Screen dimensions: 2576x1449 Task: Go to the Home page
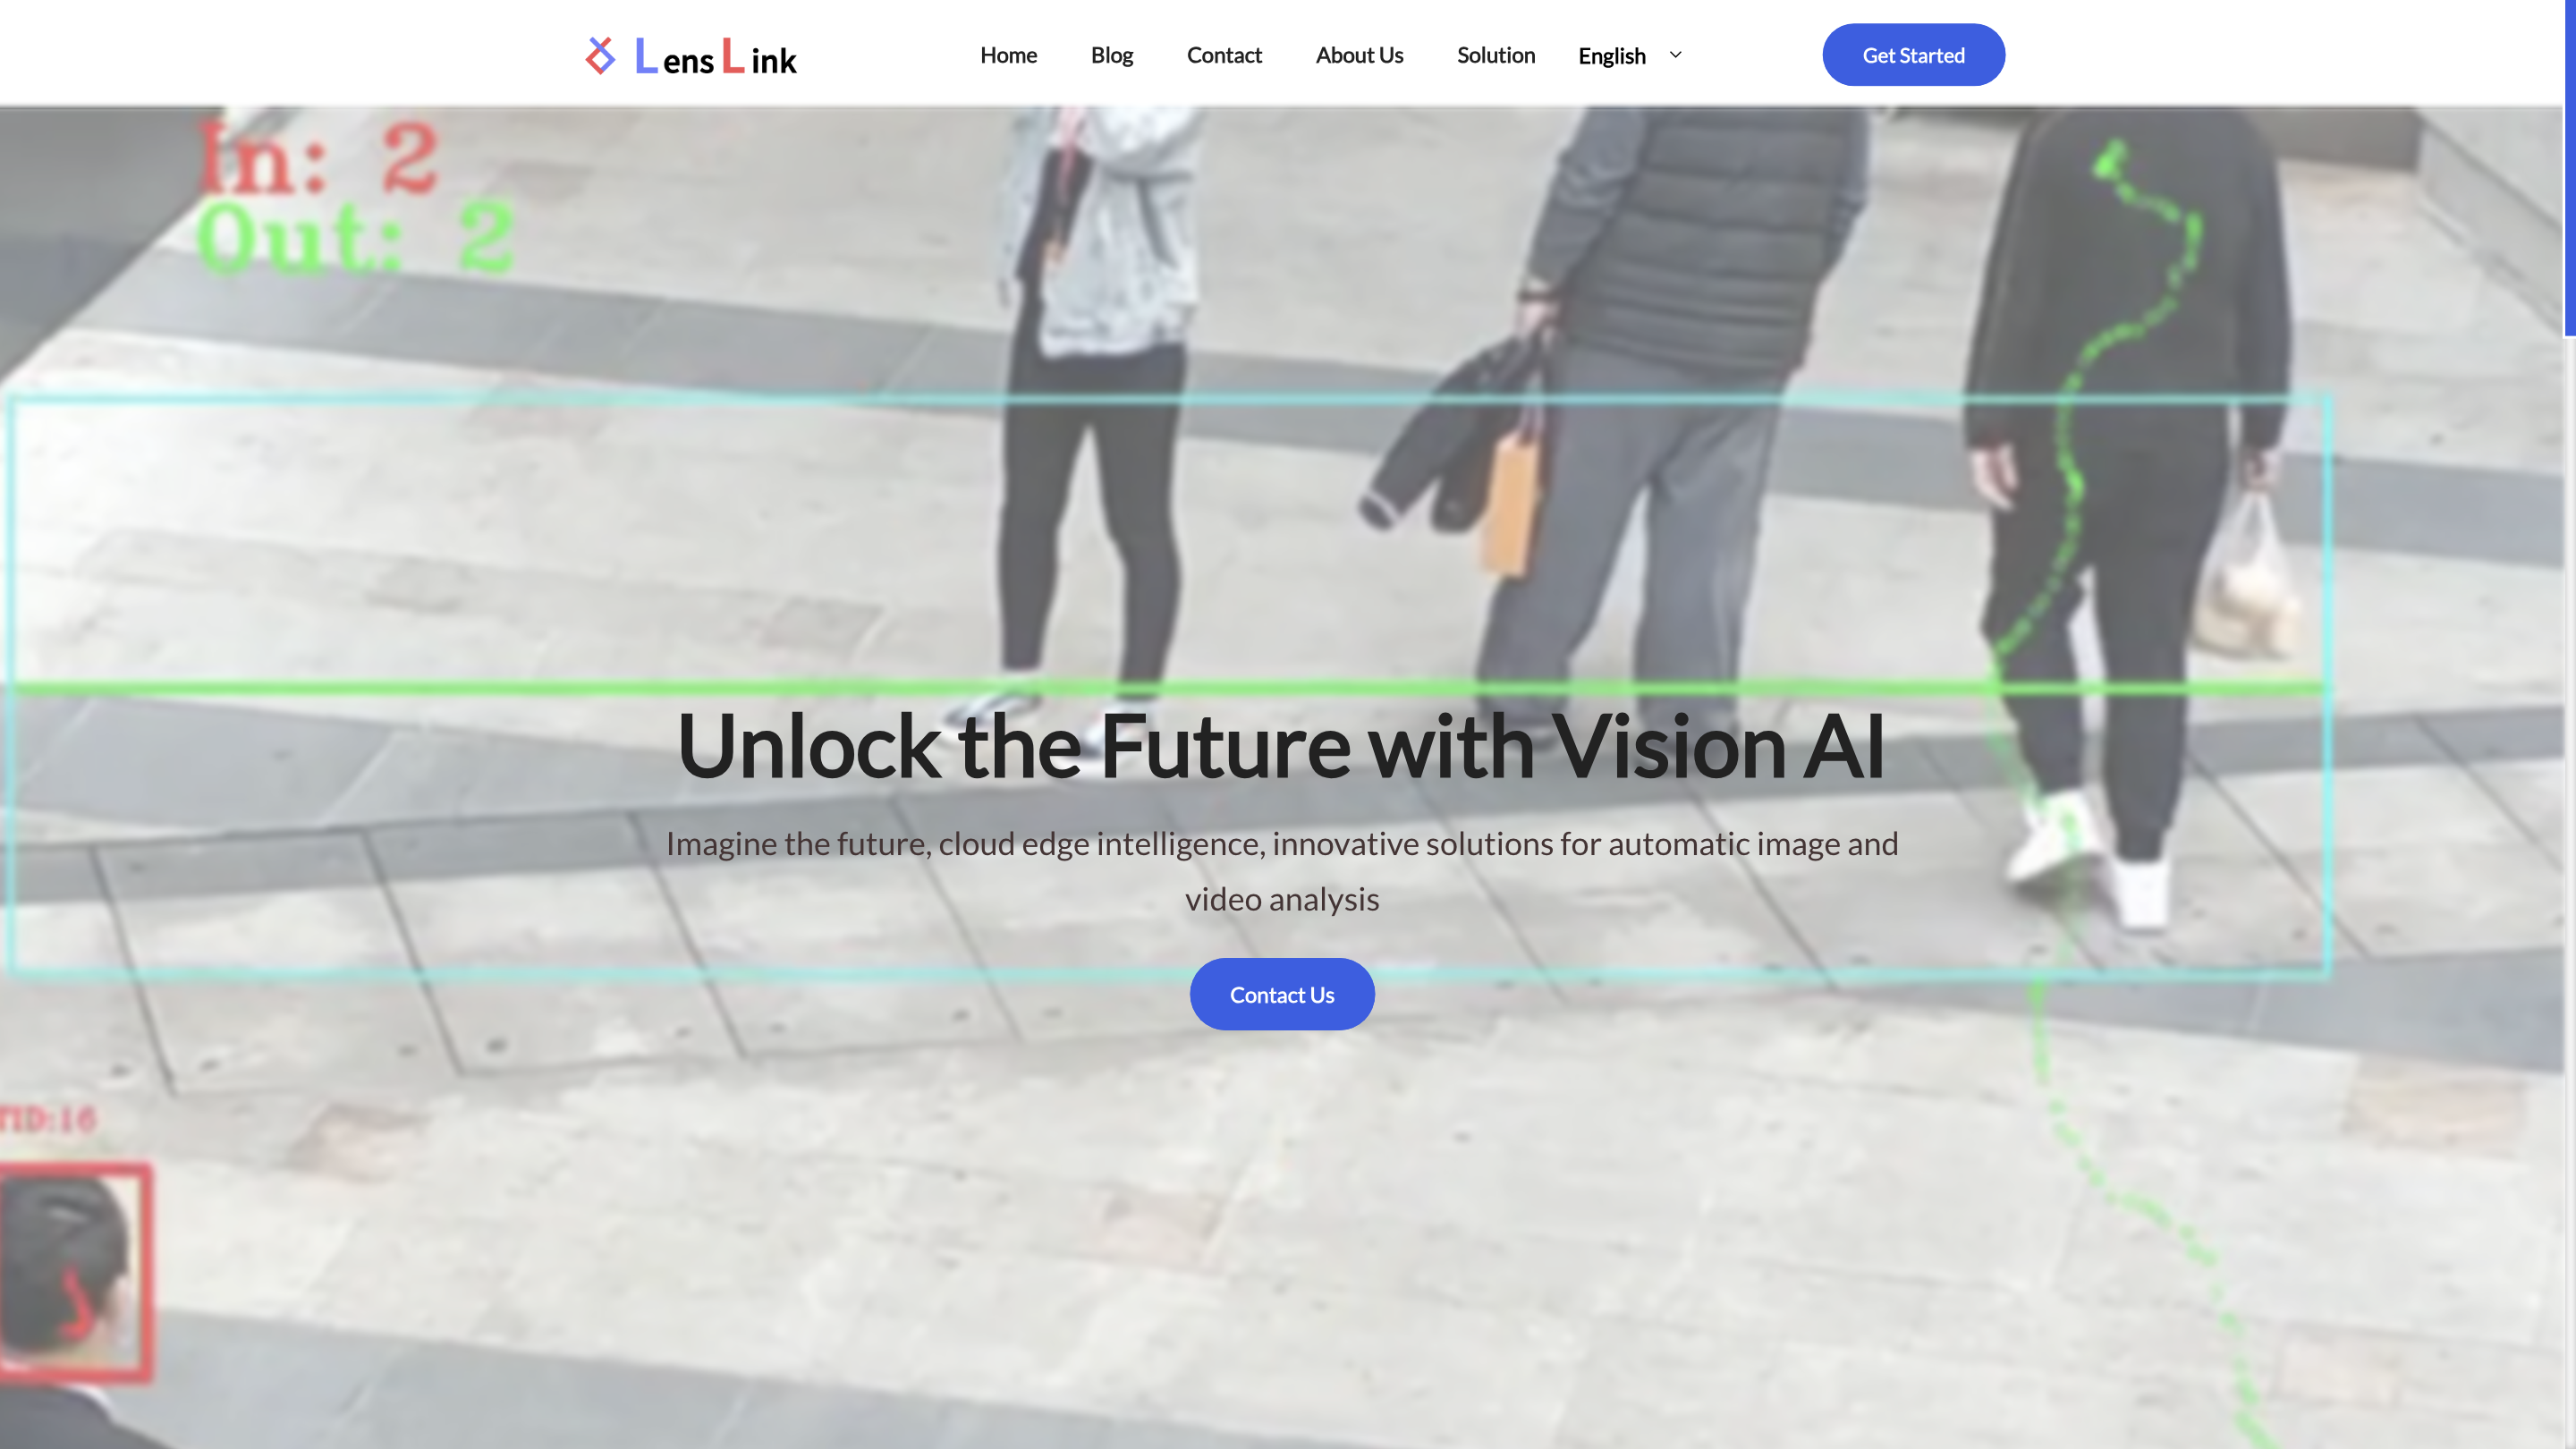click(x=1008, y=55)
